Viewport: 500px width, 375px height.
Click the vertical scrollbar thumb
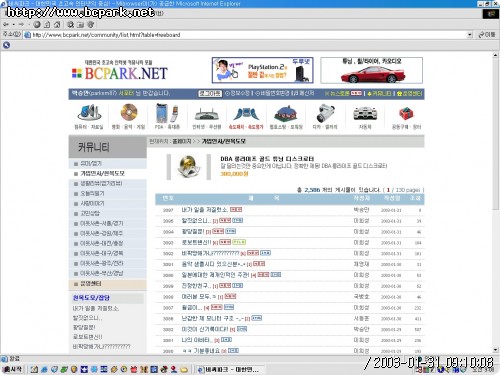click(x=496, y=134)
